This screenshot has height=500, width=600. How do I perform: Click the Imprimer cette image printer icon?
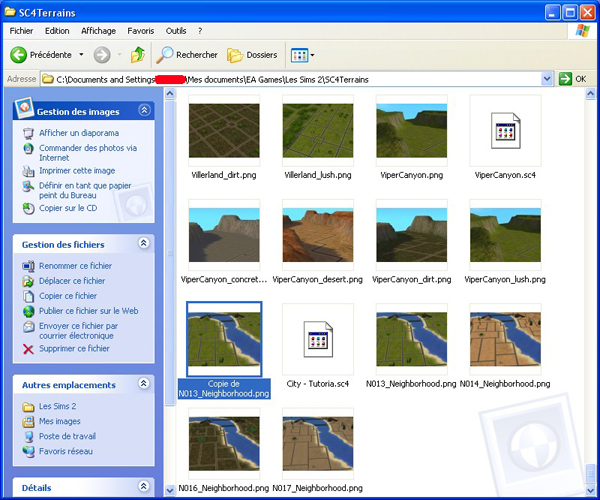tap(28, 171)
